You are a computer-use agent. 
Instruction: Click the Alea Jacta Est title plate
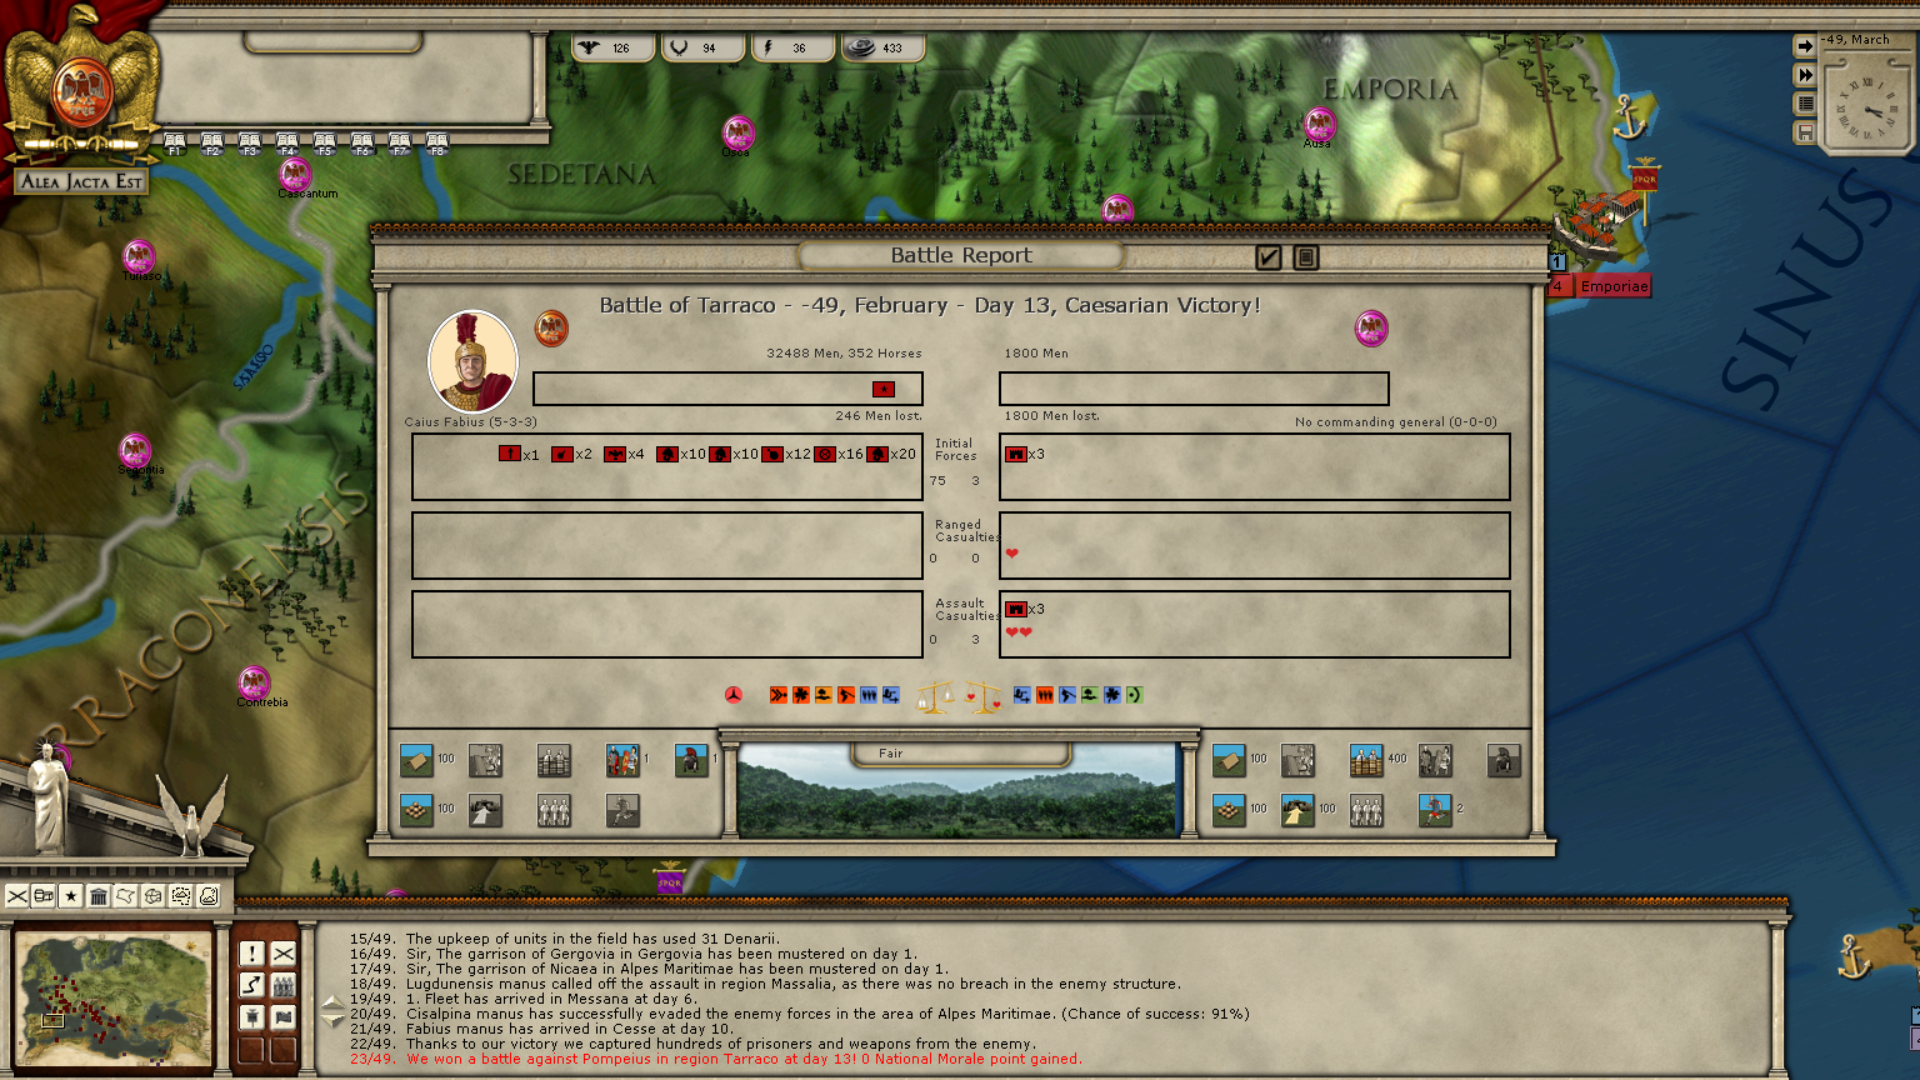[x=82, y=182]
